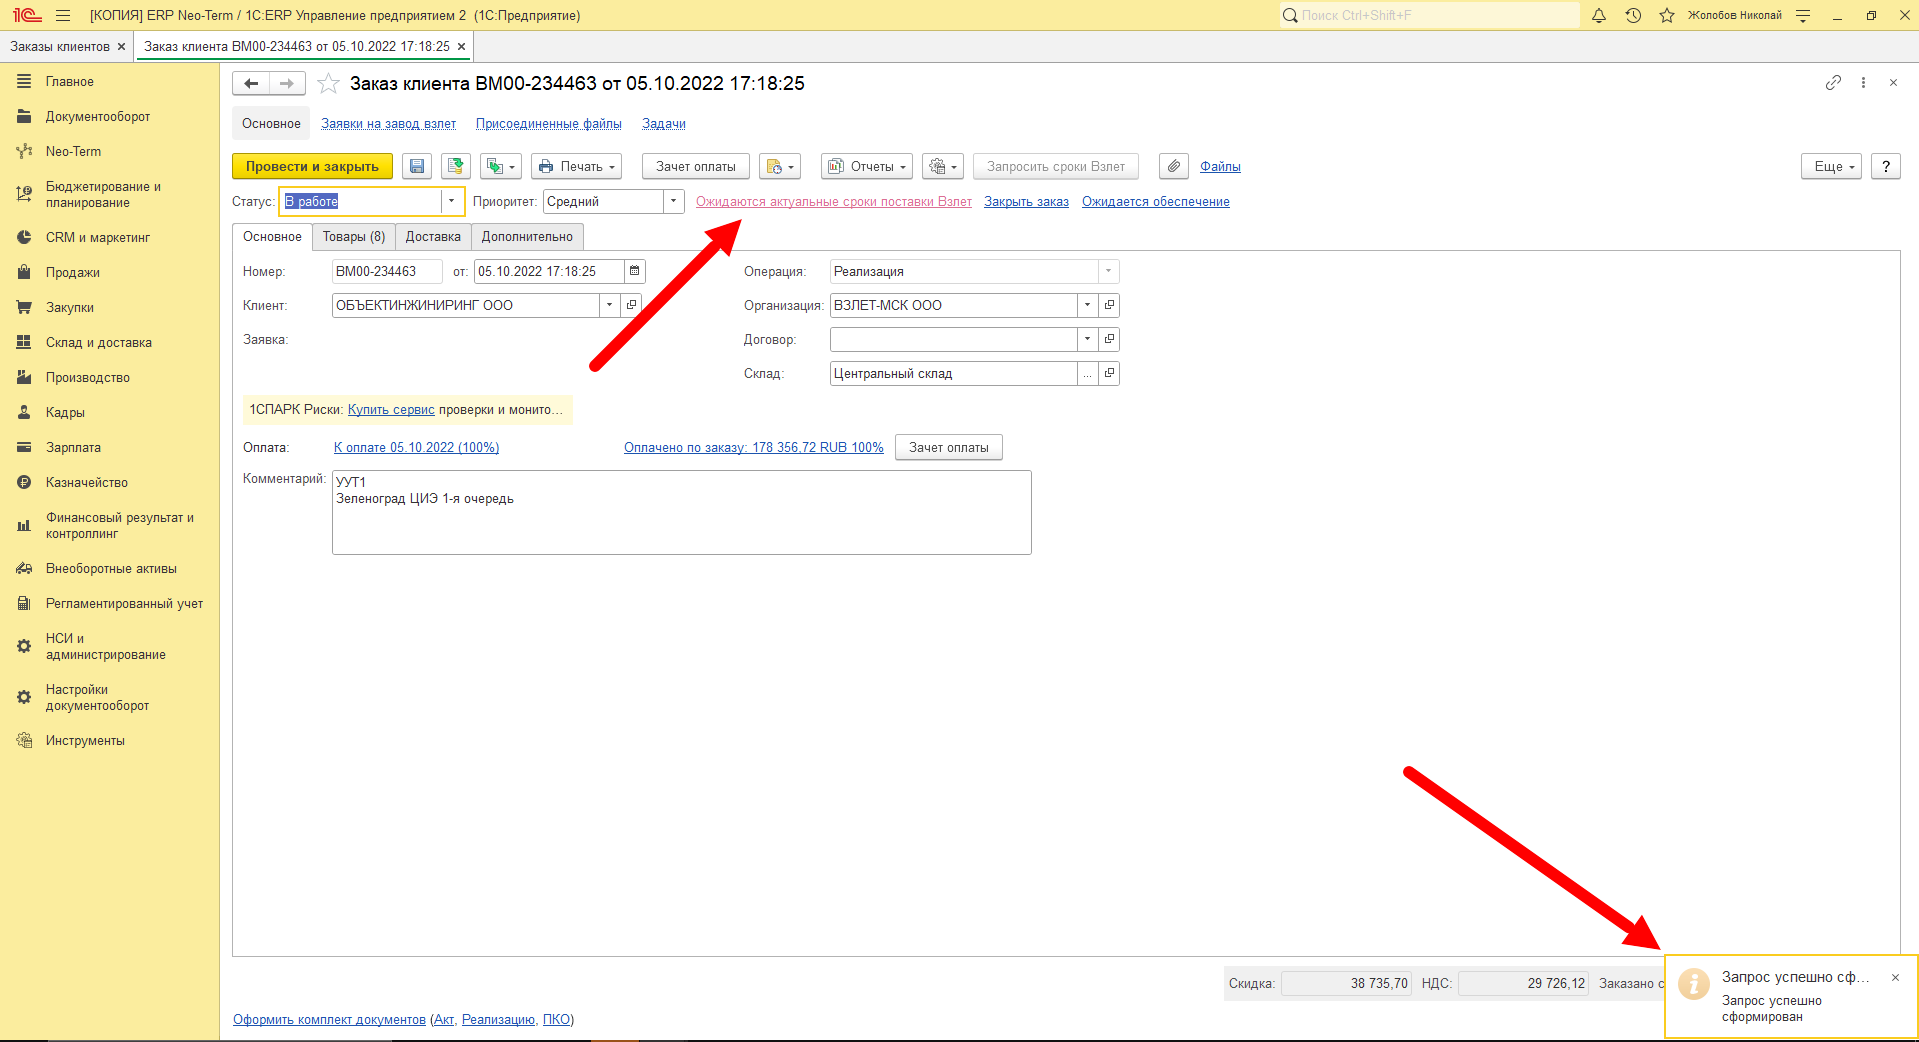Add this order to favorites star
This screenshot has width=1919, height=1042.
(x=328, y=84)
